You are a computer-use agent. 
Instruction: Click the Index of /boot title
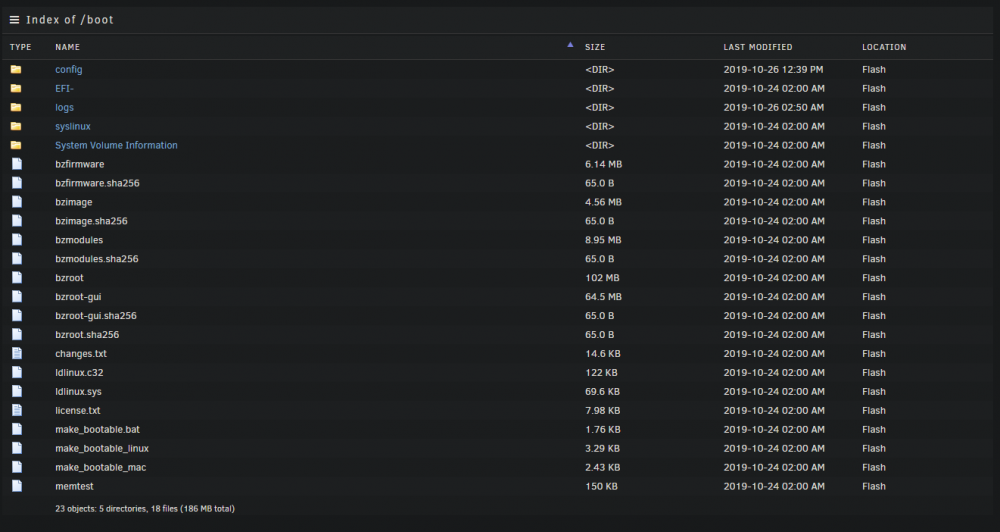pyautogui.click(x=70, y=20)
